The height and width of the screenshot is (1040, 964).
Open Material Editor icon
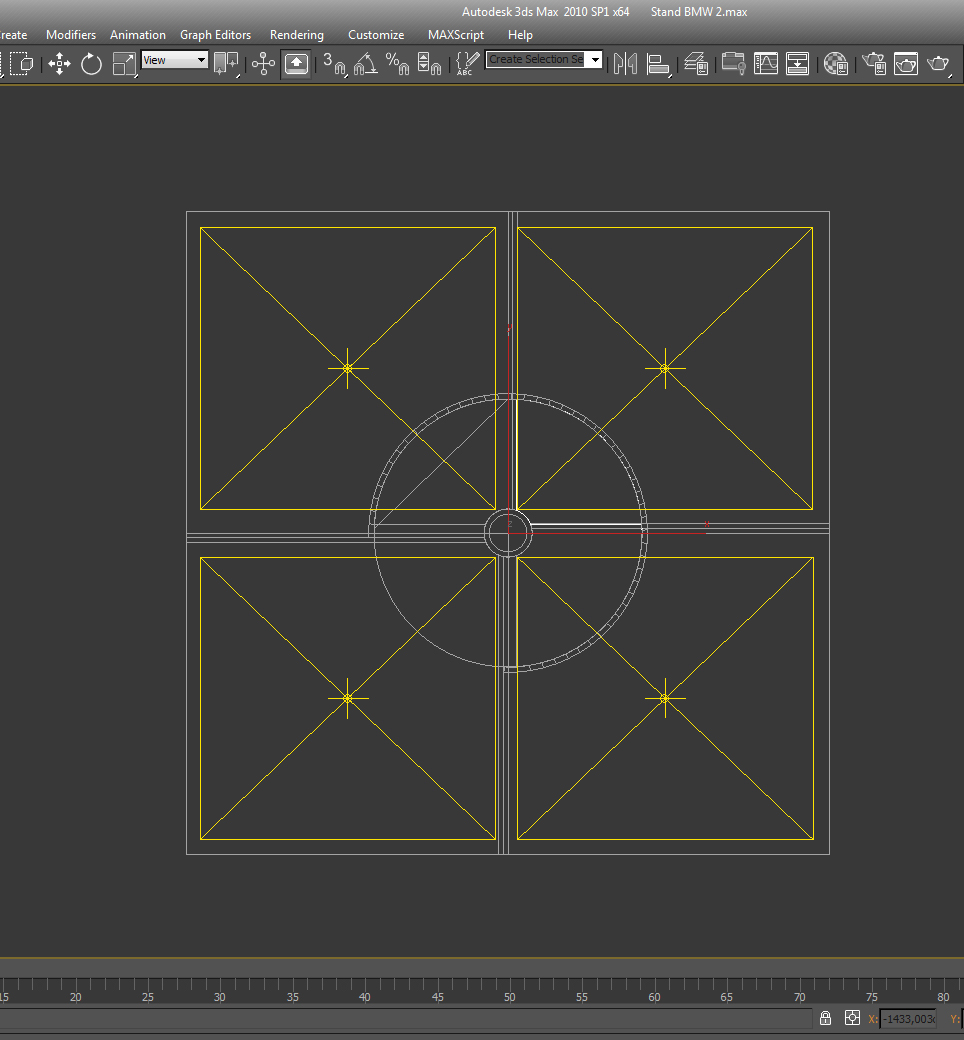coord(835,64)
